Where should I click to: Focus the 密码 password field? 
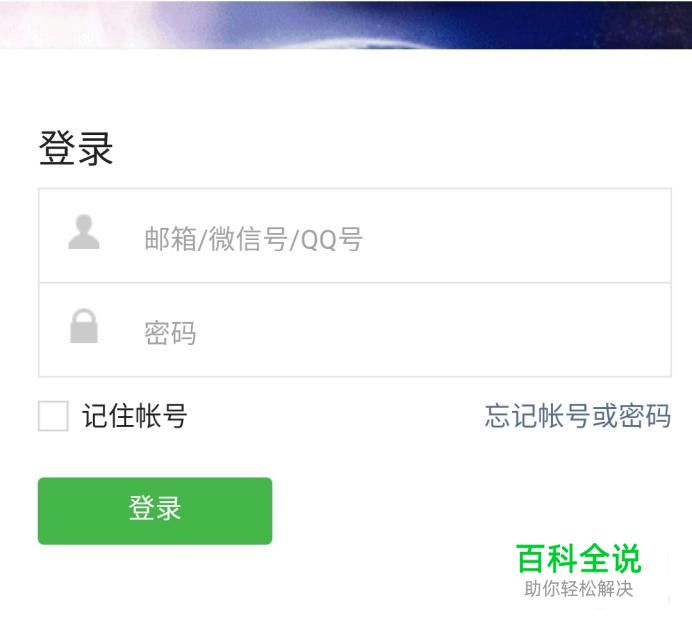click(x=355, y=330)
